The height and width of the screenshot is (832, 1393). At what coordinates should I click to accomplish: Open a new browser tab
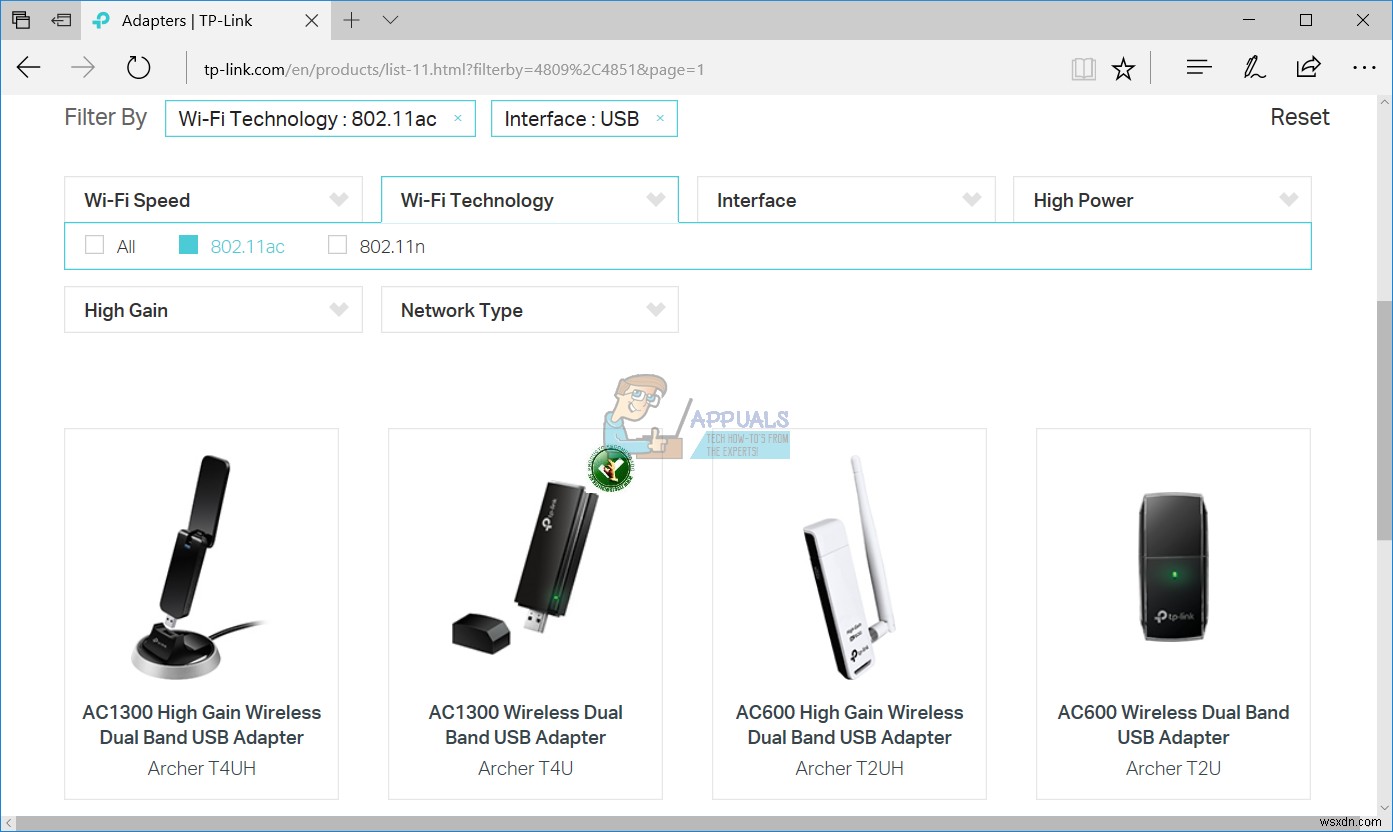tap(349, 19)
